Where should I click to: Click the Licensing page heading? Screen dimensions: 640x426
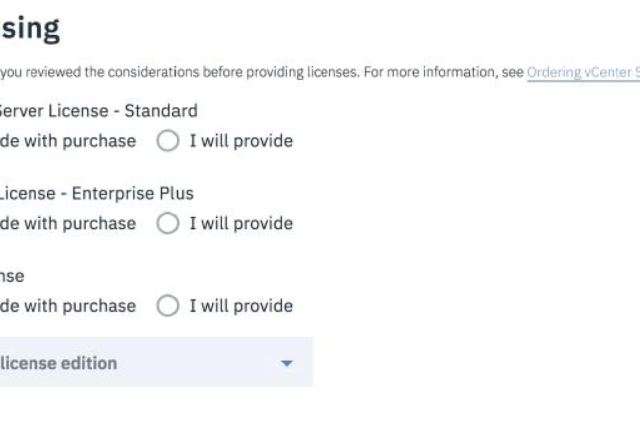(30, 28)
